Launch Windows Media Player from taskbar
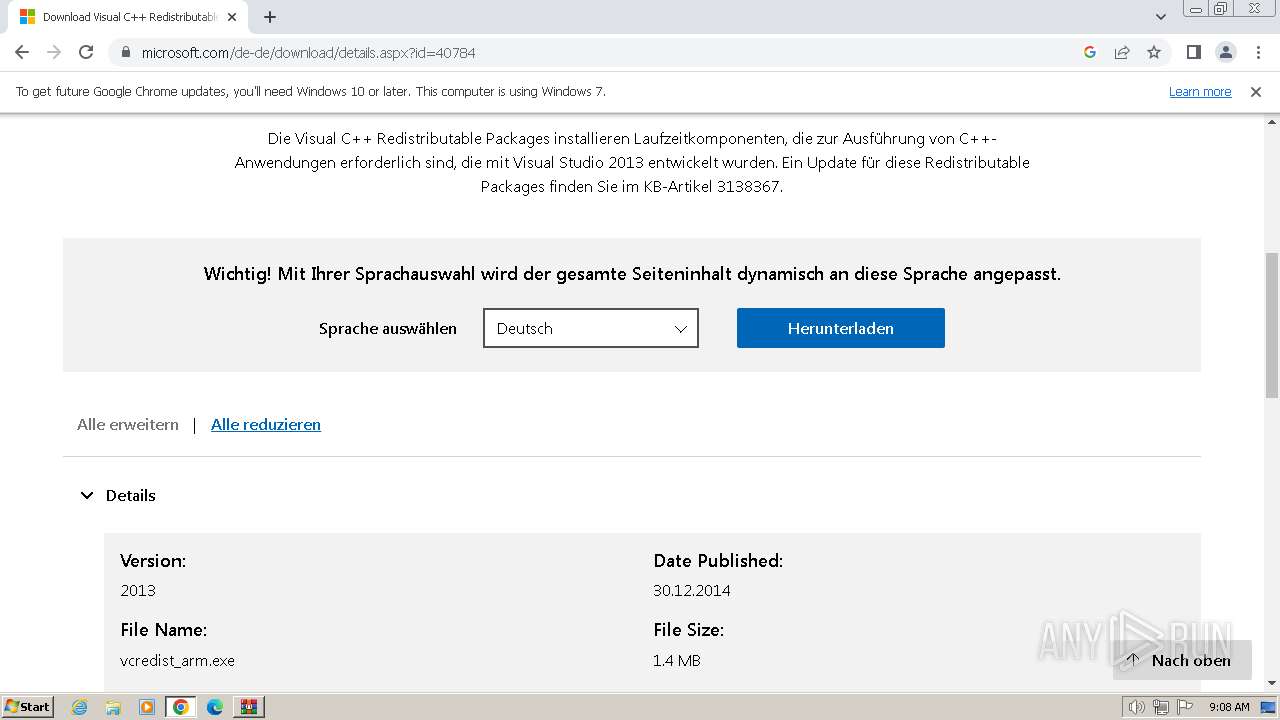The width and height of the screenshot is (1280, 720). (147, 707)
